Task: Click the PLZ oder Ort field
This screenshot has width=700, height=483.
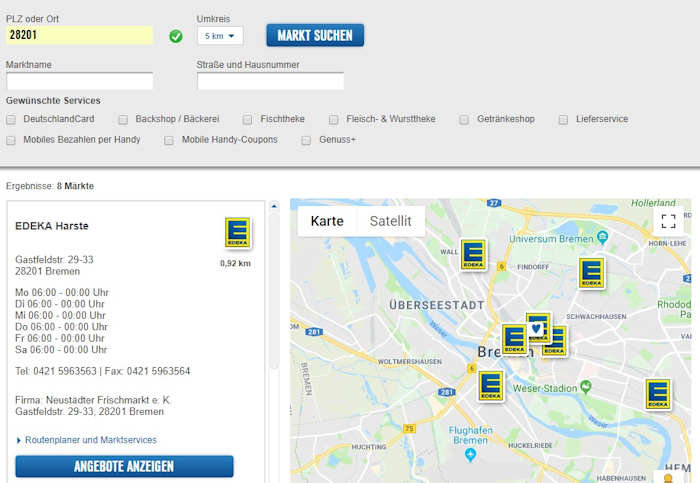Action: pos(79,35)
